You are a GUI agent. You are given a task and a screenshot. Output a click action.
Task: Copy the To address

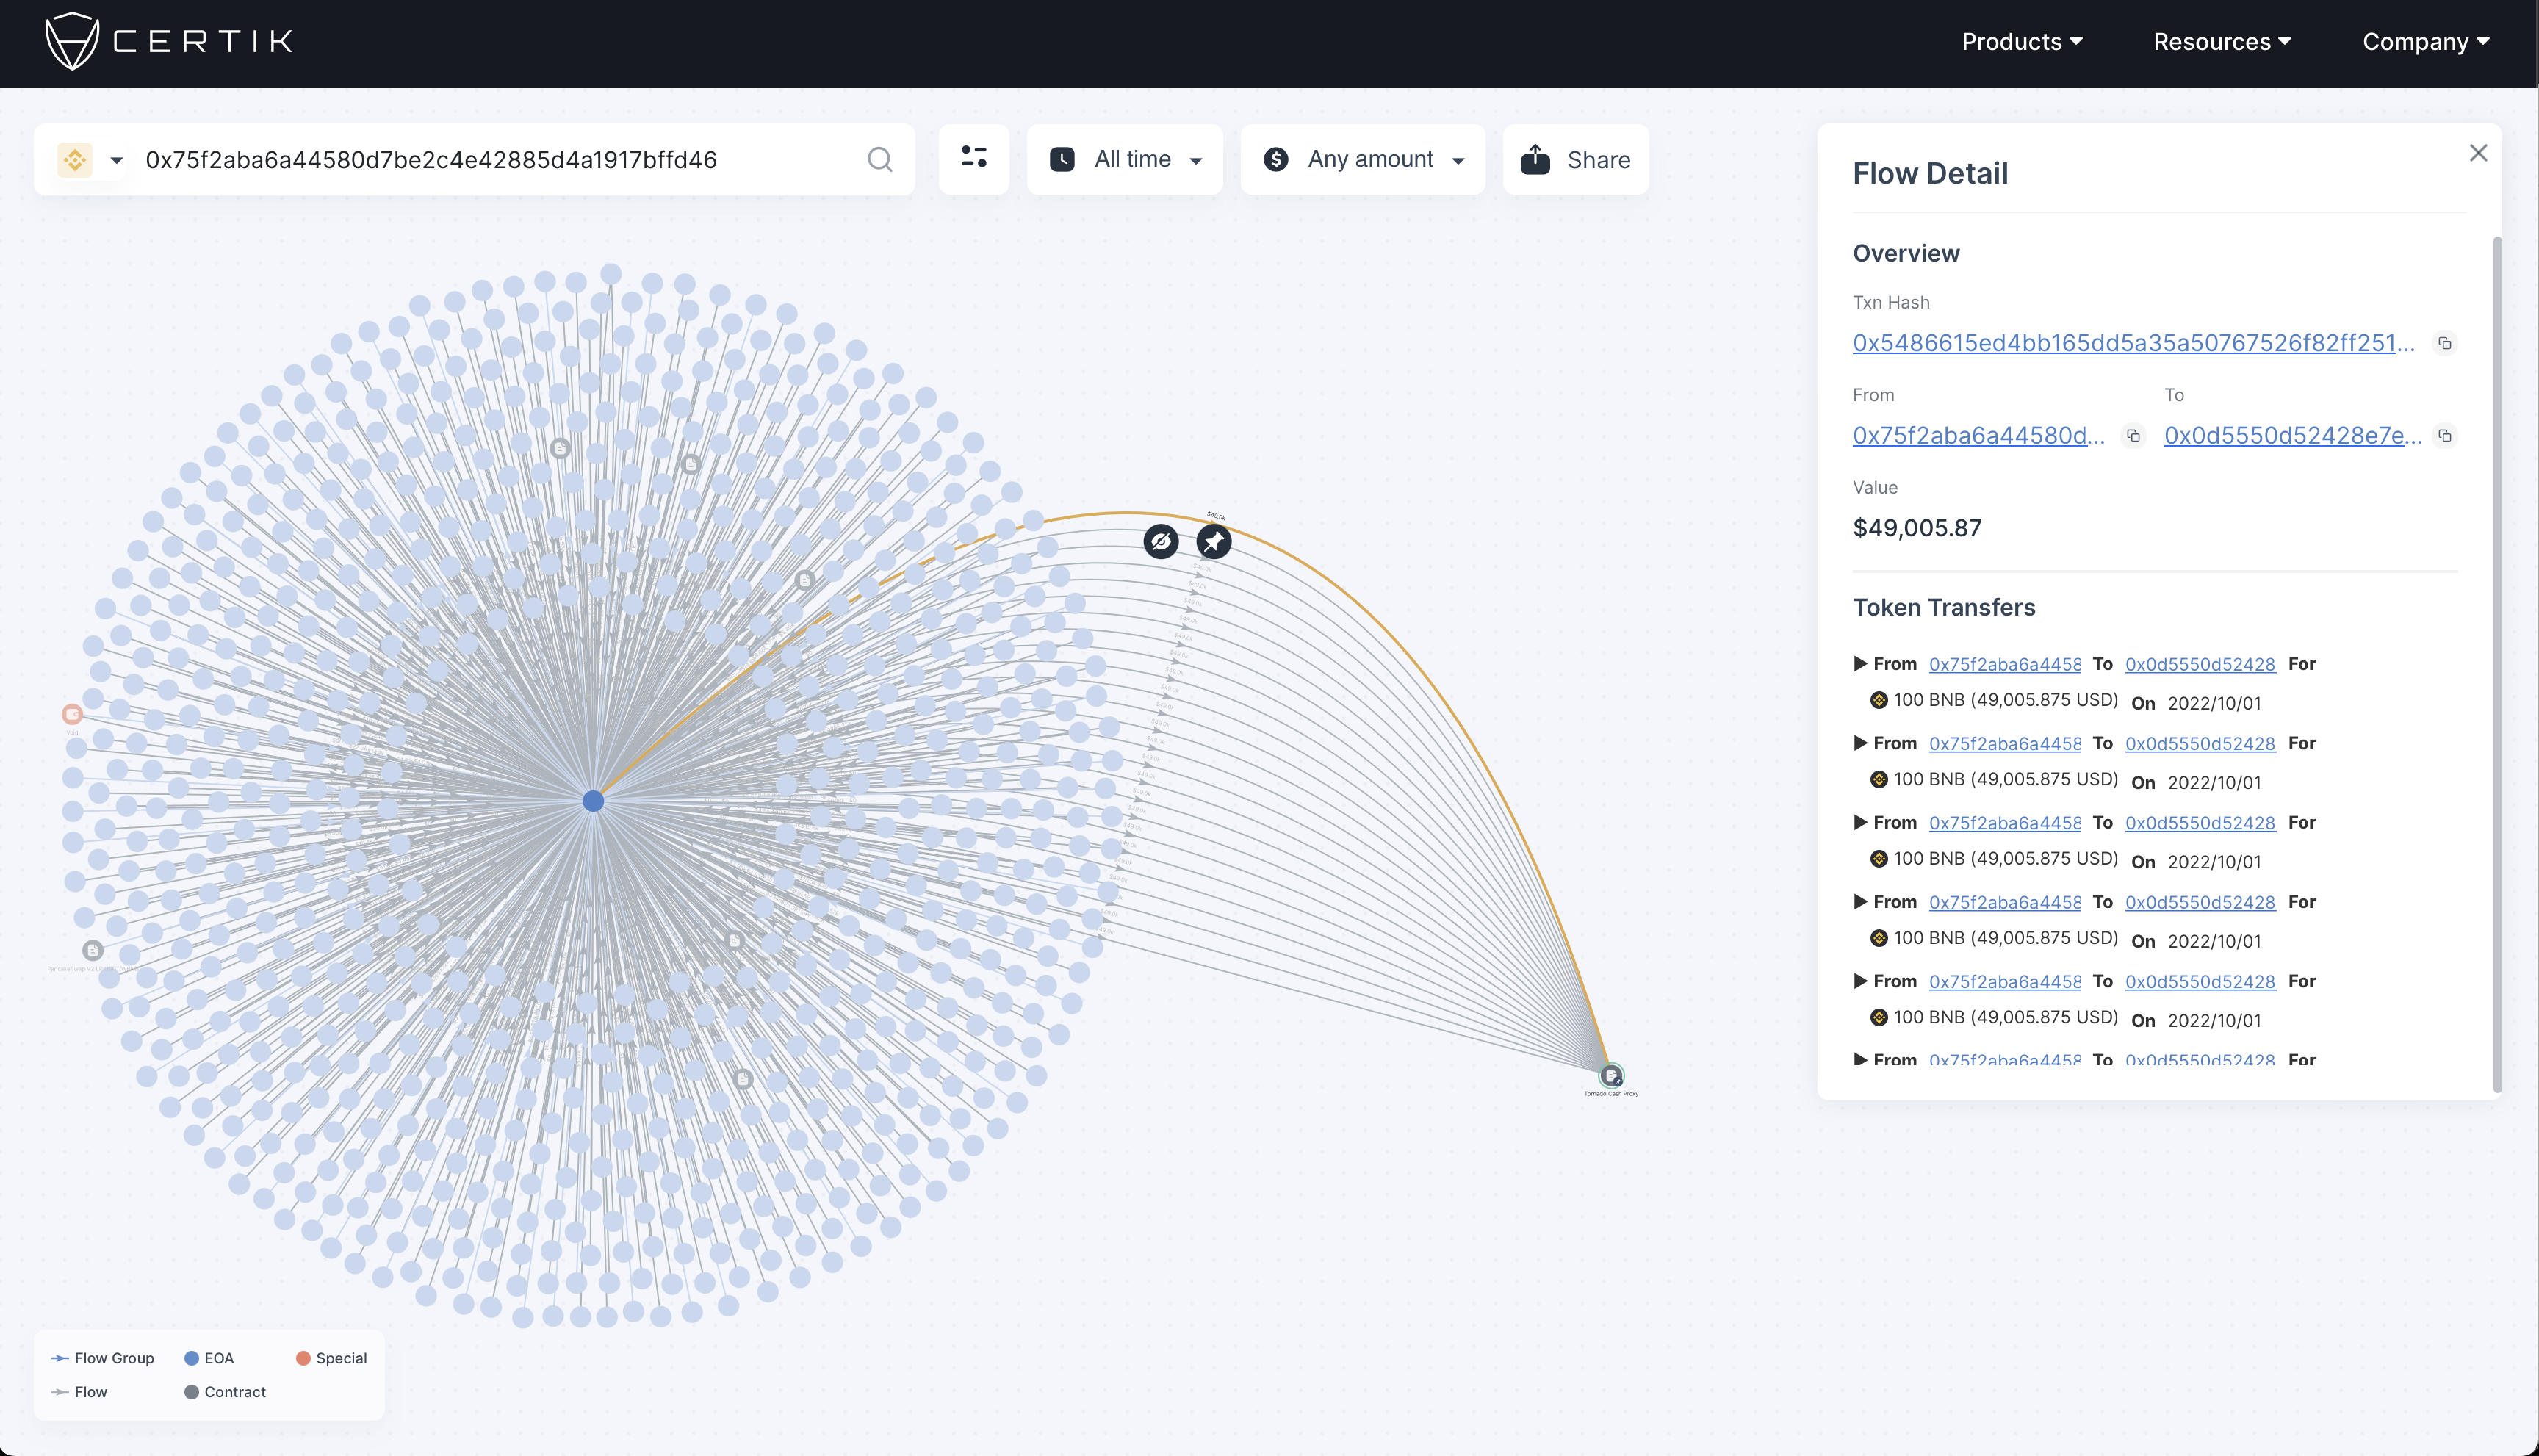(2444, 436)
